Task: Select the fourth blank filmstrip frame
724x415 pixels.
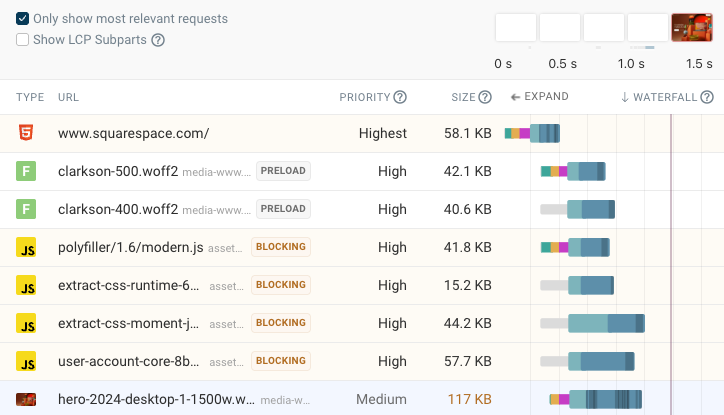Action: coord(648,28)
